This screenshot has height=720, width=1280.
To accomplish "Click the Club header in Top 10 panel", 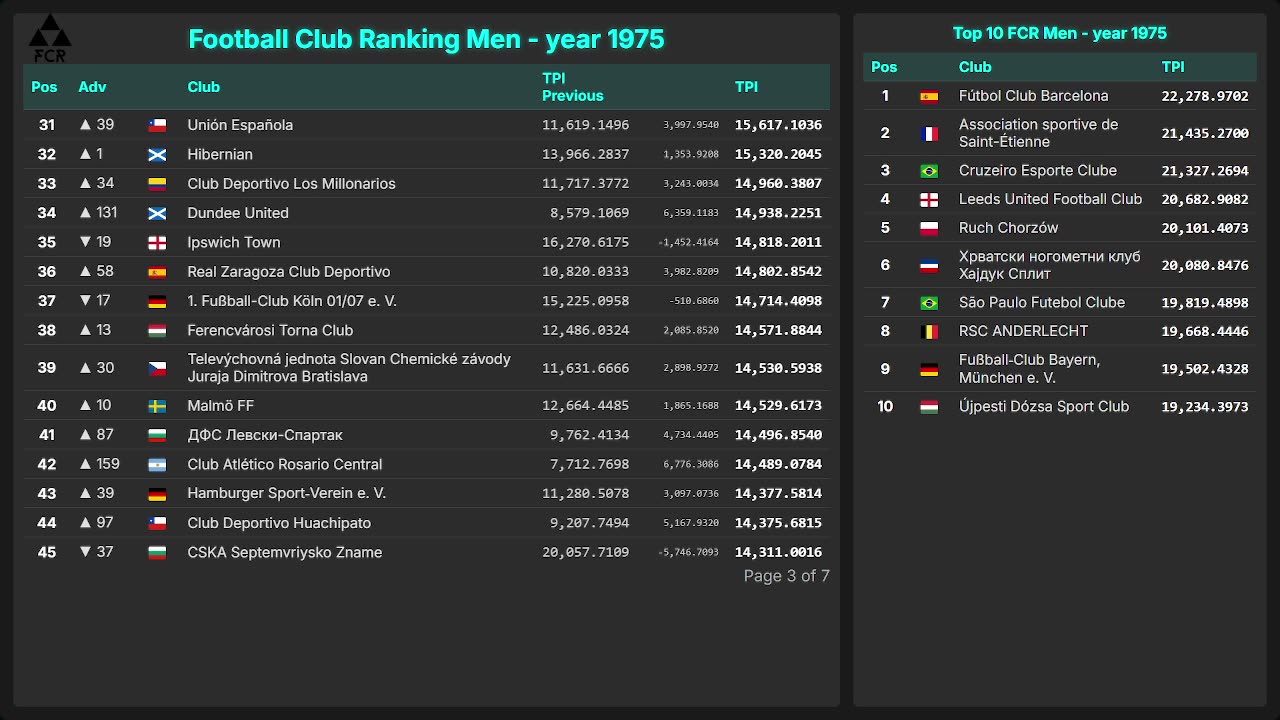I will pyautogui.click(x=975, y=67).
